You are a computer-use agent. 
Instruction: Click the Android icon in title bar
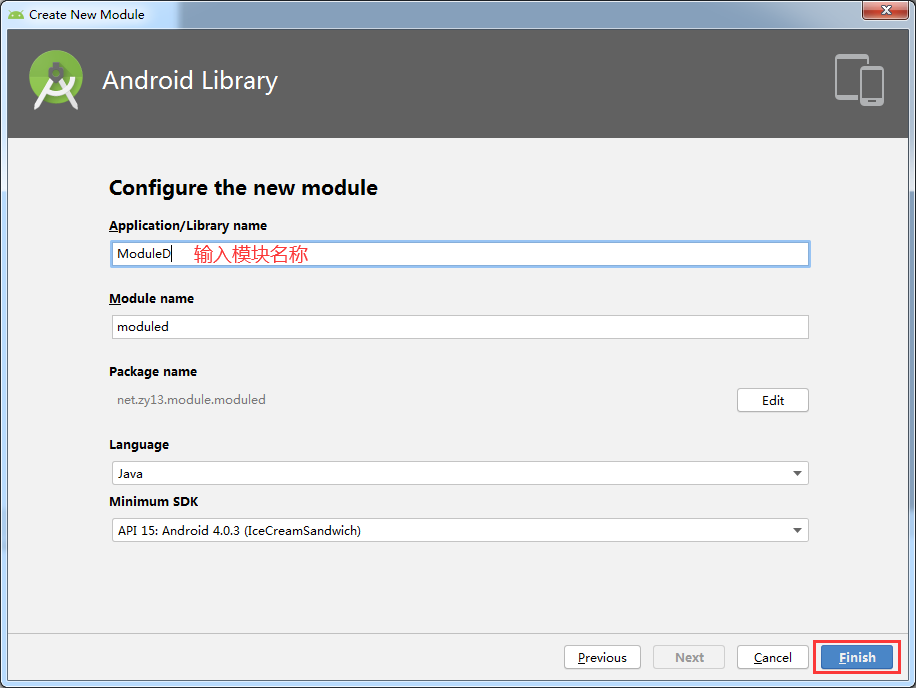click(x=16, y=14)
